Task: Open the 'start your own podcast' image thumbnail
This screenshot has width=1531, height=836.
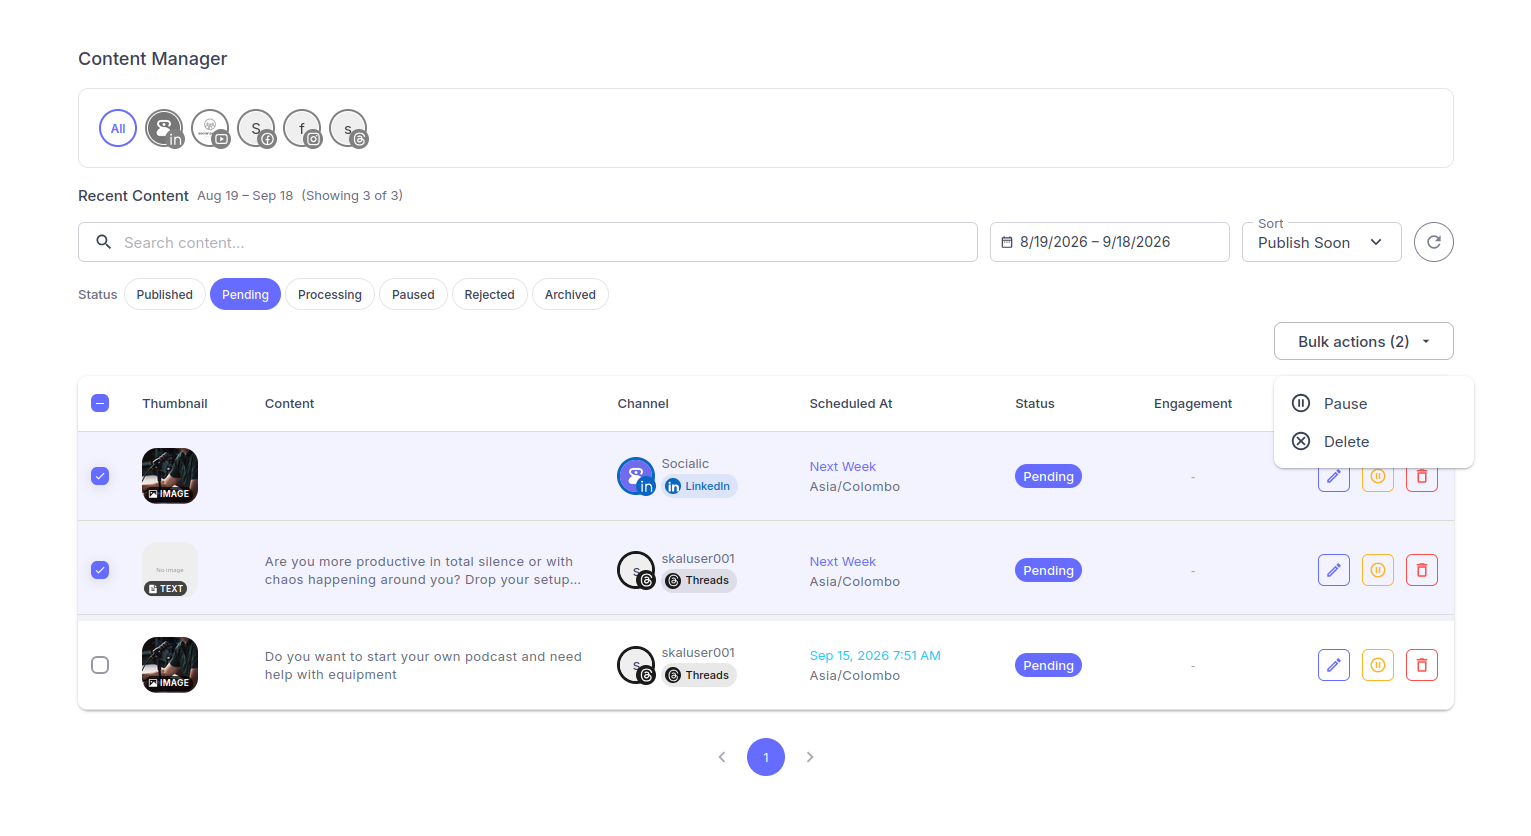Action: point(170,665)
